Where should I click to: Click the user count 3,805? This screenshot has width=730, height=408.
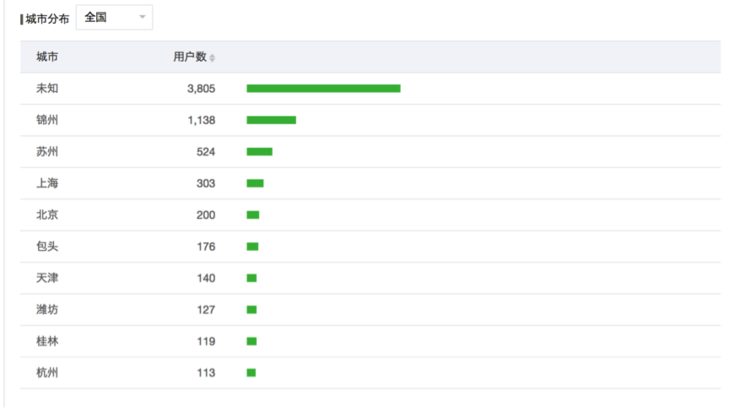pos(201,88)
